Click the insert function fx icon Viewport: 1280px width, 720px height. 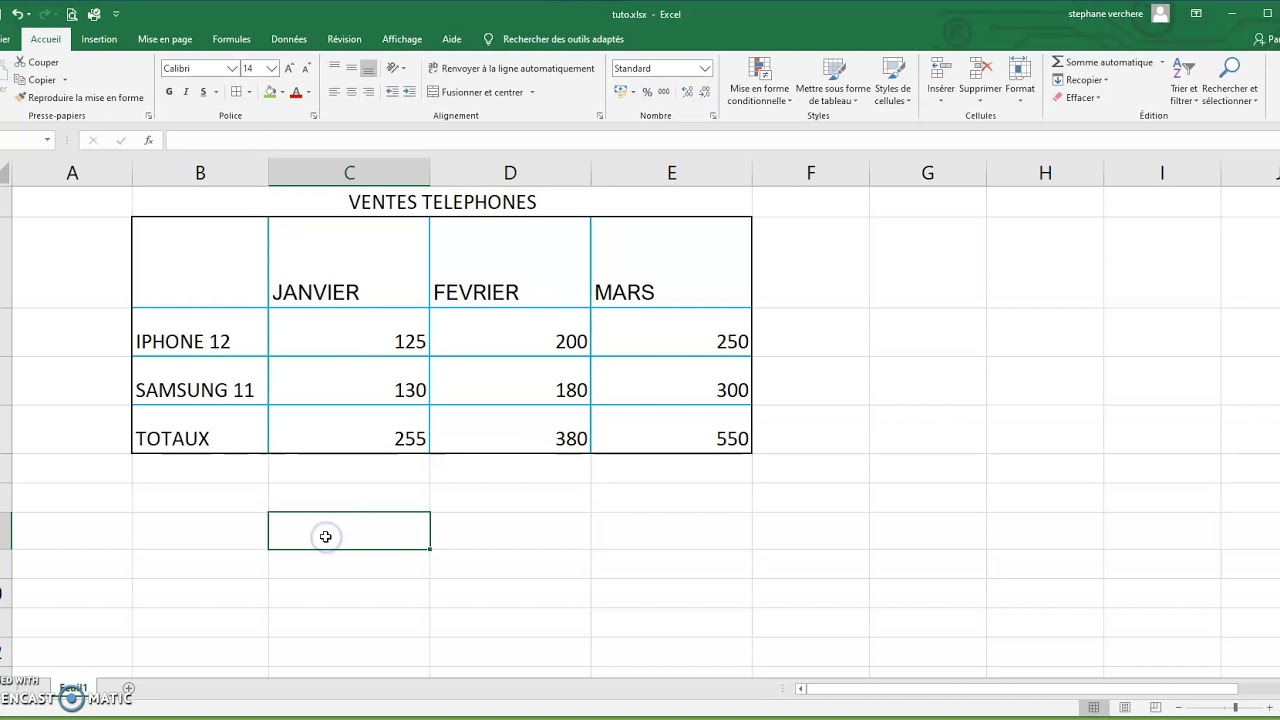149,140
